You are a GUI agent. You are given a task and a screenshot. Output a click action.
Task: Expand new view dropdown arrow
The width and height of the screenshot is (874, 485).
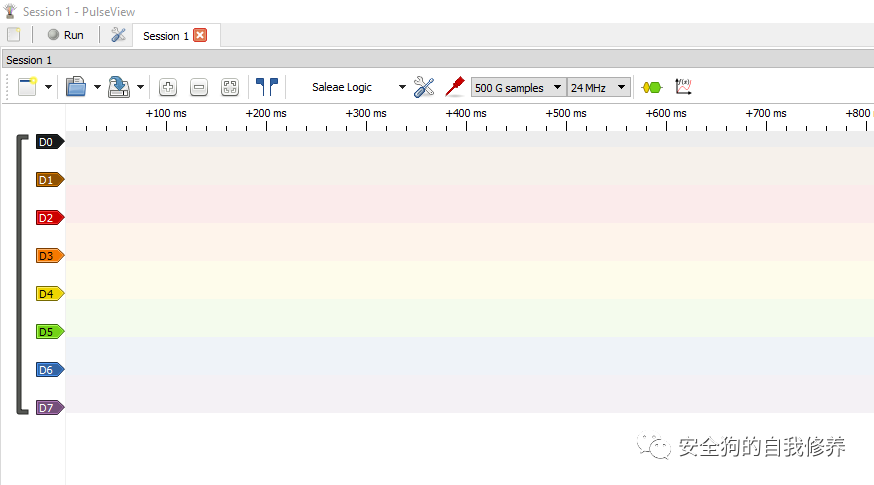point(48,87)
